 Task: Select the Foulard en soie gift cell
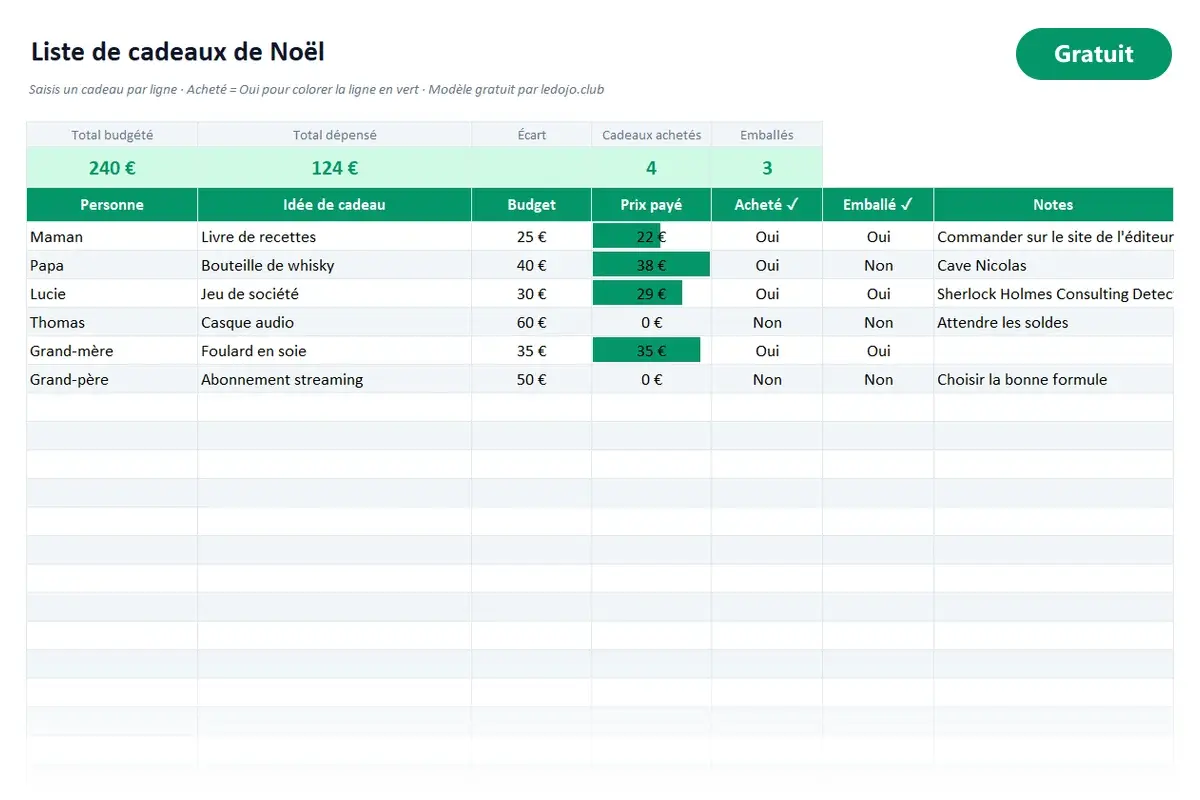tap(334, 351)
